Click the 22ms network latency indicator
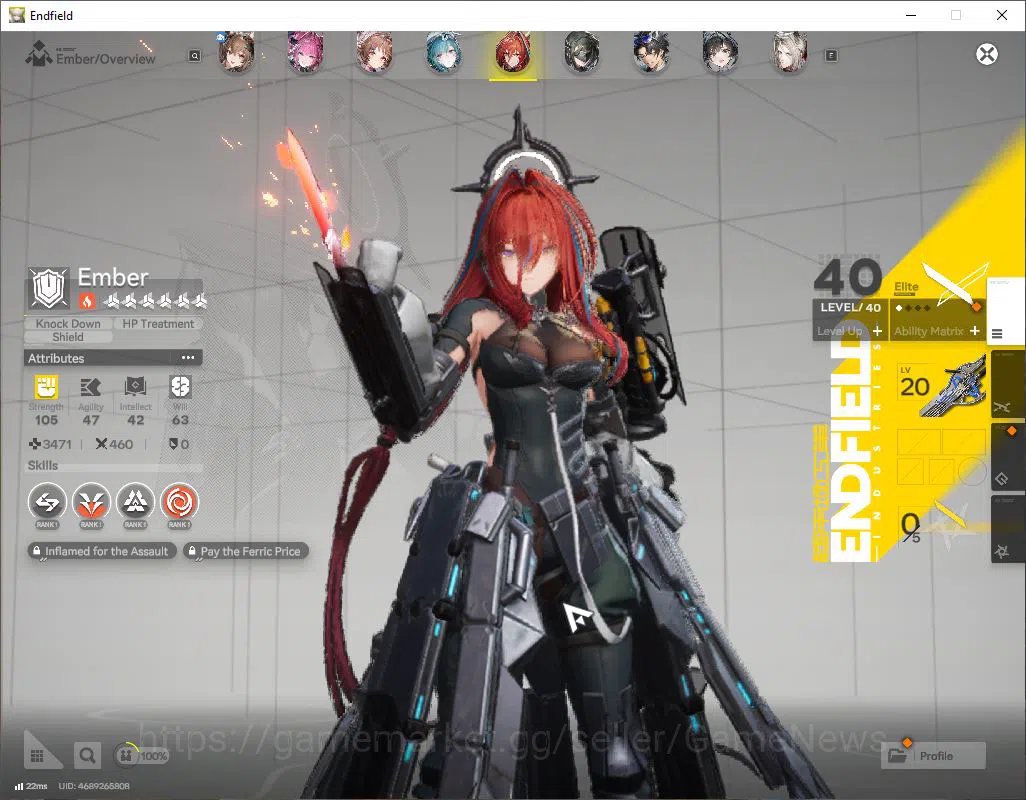 click(x=31, y=786)
